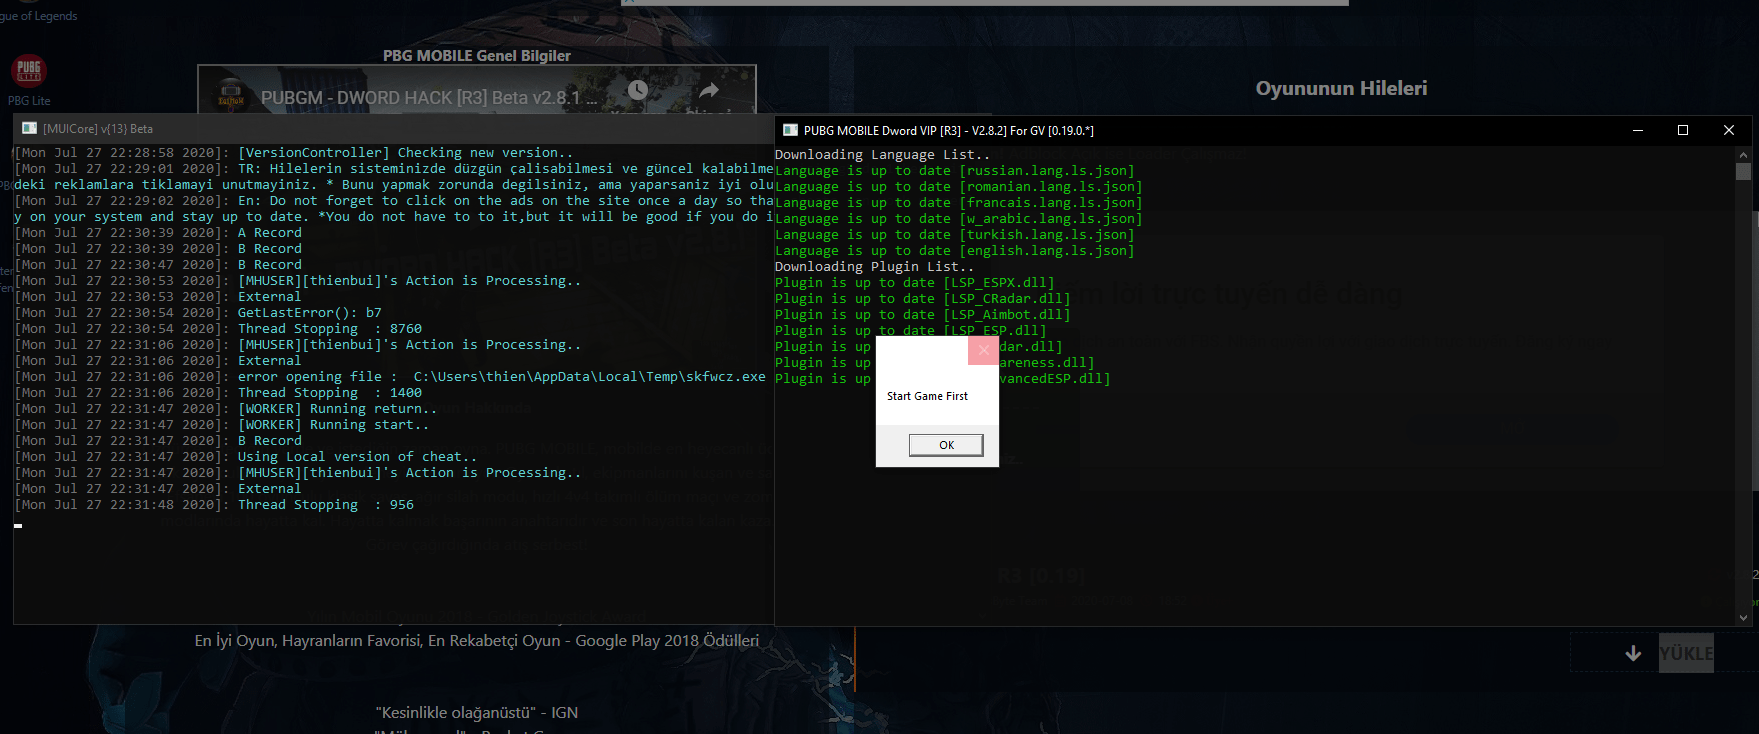
Task: Click the '[turkish.lang.ls.json]' language line
Action: pos(955,235)
